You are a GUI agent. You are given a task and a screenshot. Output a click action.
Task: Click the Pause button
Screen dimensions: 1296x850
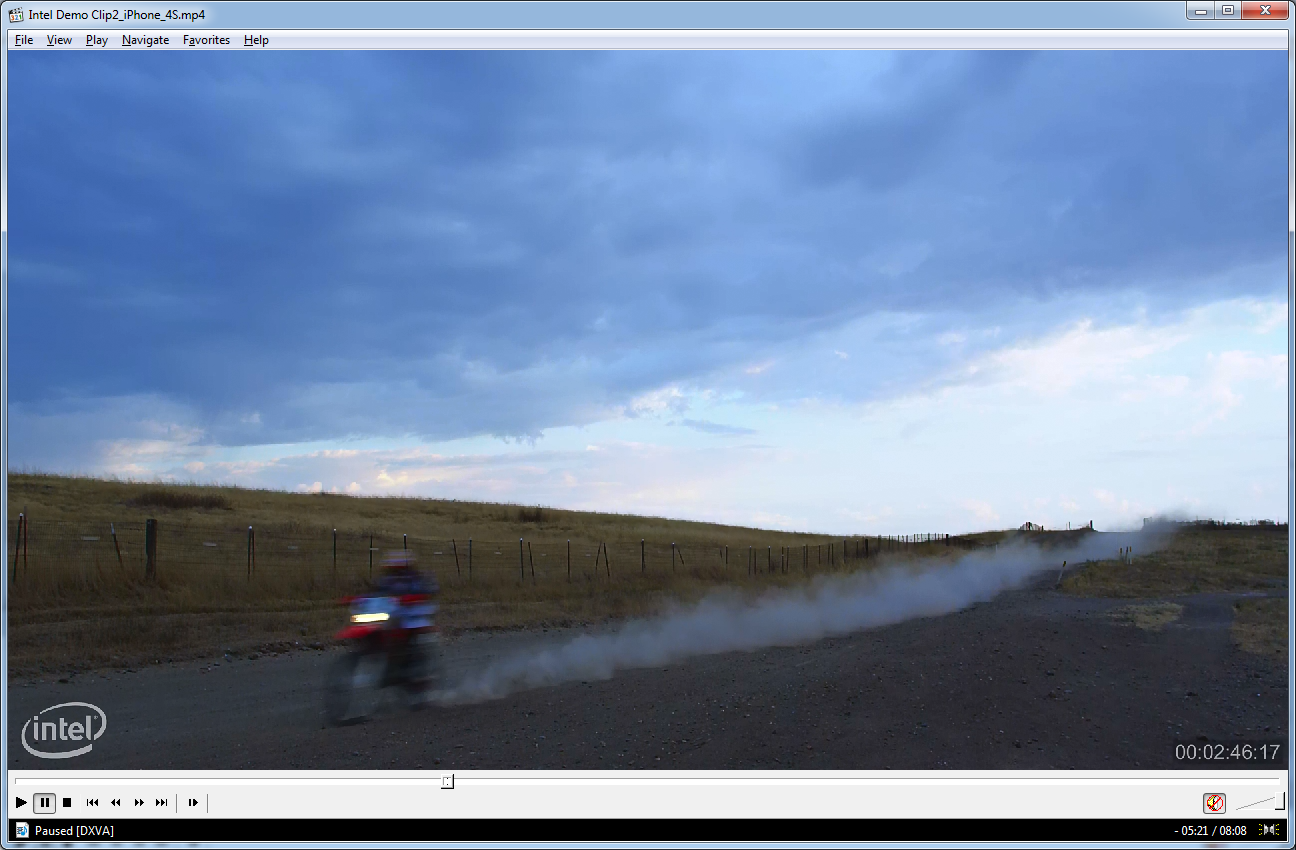point(44,802)
